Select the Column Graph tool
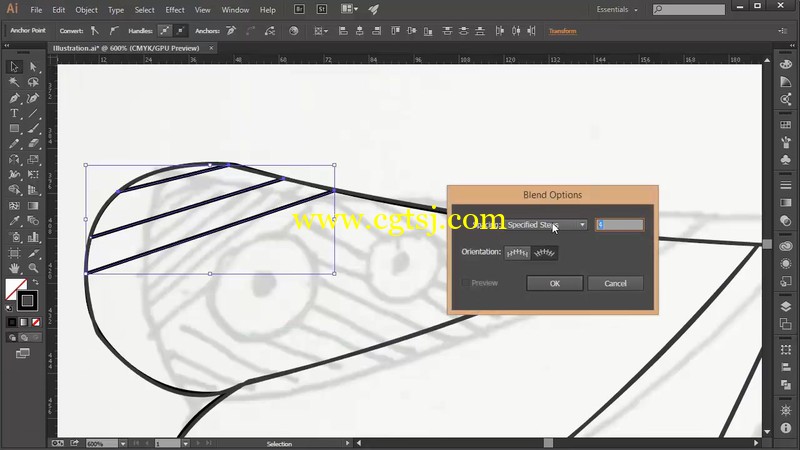Image resolution: width=800 pixels, height=450 pixels. pyautogui.click(x=33, y=237)
